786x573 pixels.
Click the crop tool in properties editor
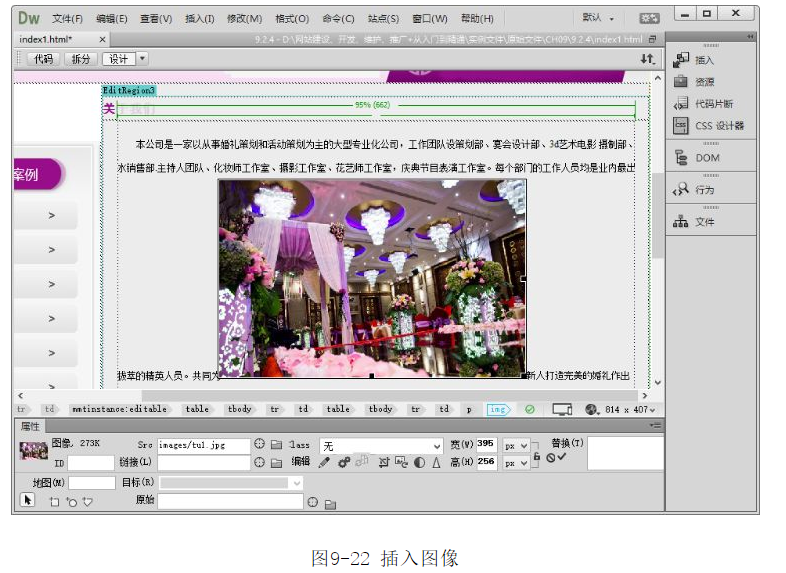pos(384,463)
